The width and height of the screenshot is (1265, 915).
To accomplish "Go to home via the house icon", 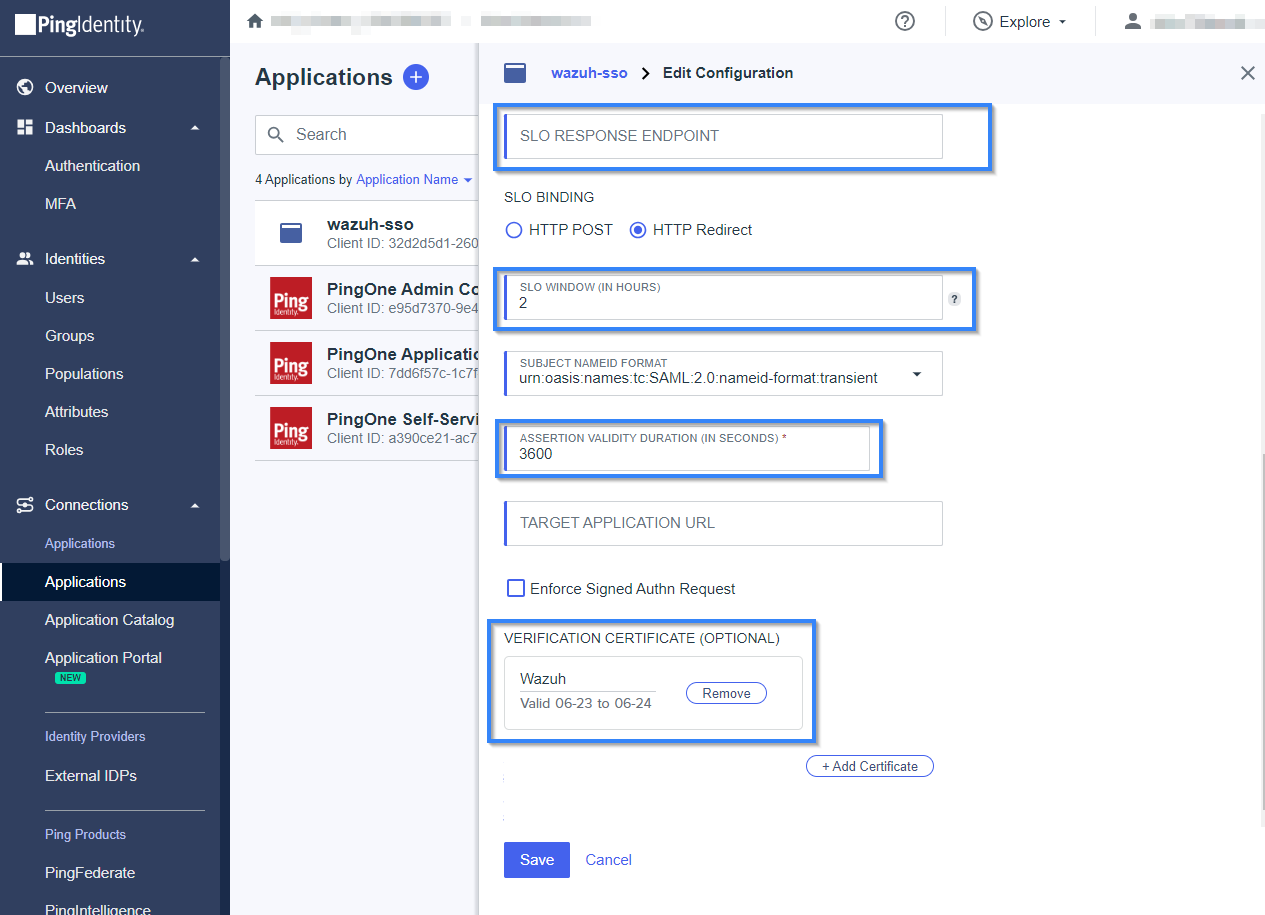I will coord(255,21).
